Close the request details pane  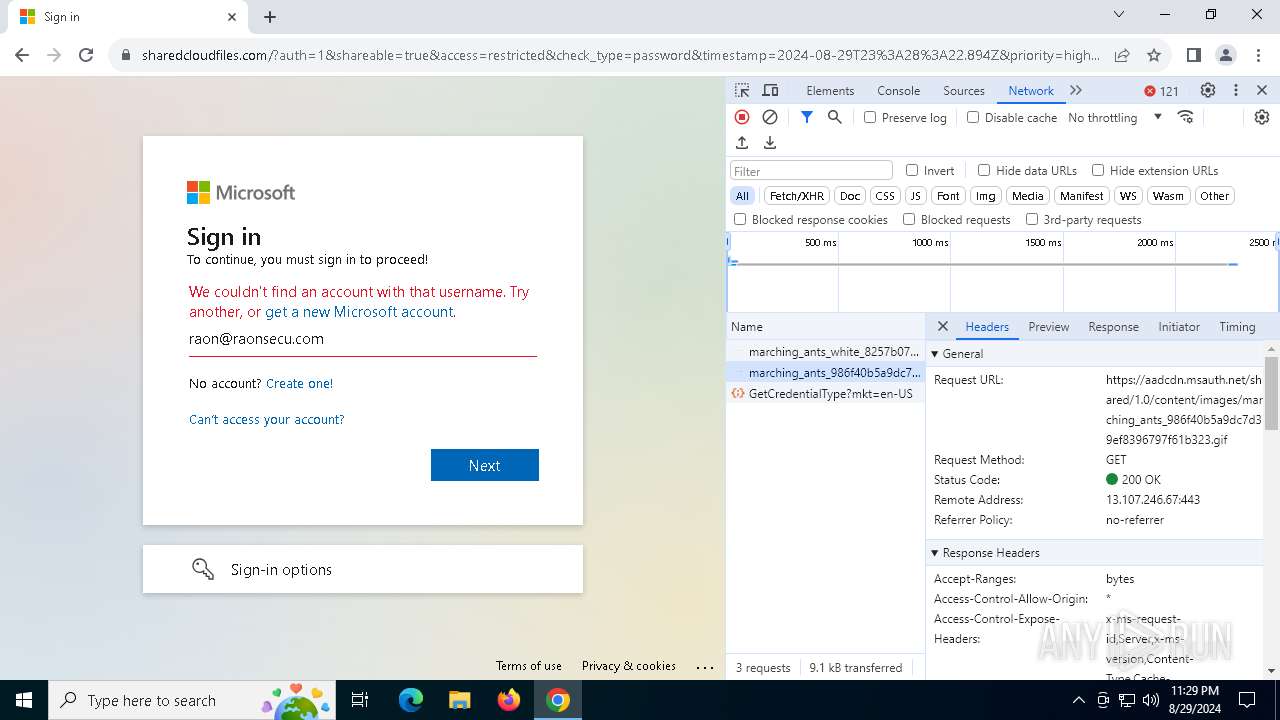pos(942,326)
